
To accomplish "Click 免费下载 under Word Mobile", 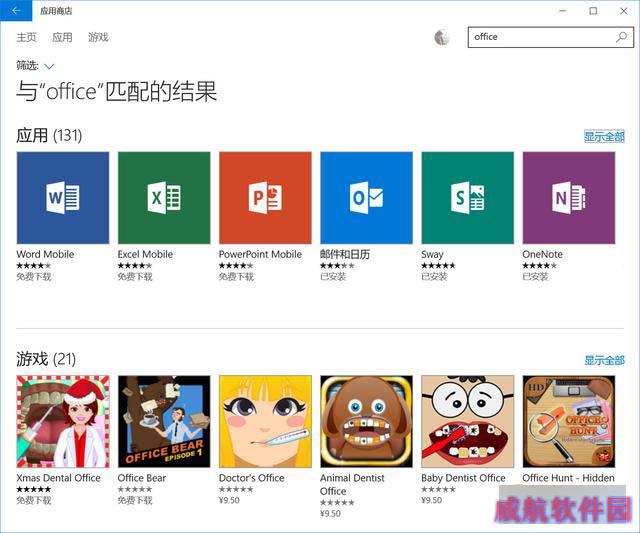I will [34, 277].
